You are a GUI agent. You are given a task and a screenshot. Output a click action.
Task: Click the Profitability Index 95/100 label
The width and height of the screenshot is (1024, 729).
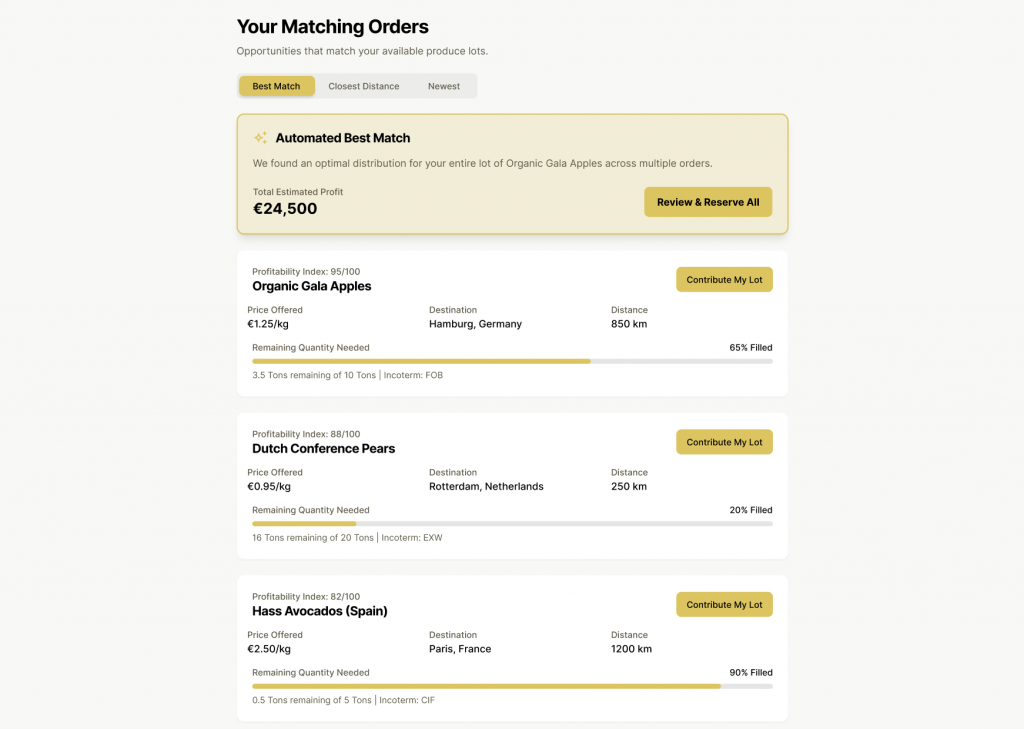[306, 271]
